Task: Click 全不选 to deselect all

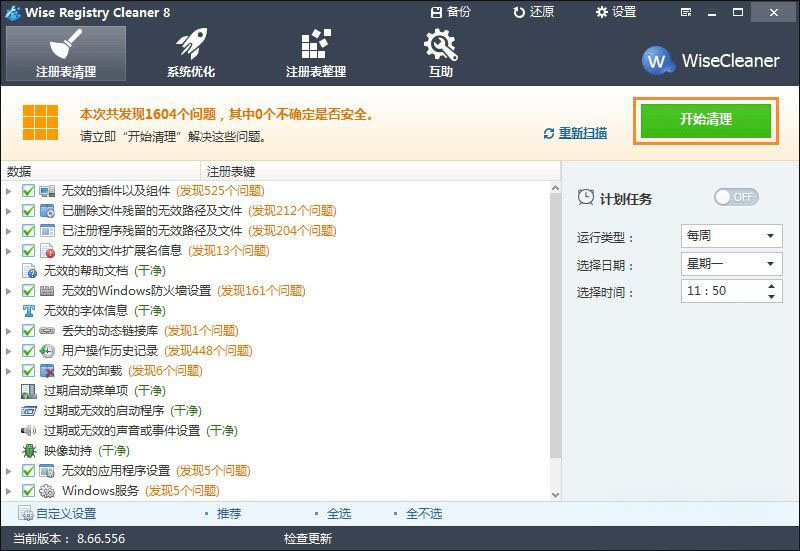Action: click(424, 513)
